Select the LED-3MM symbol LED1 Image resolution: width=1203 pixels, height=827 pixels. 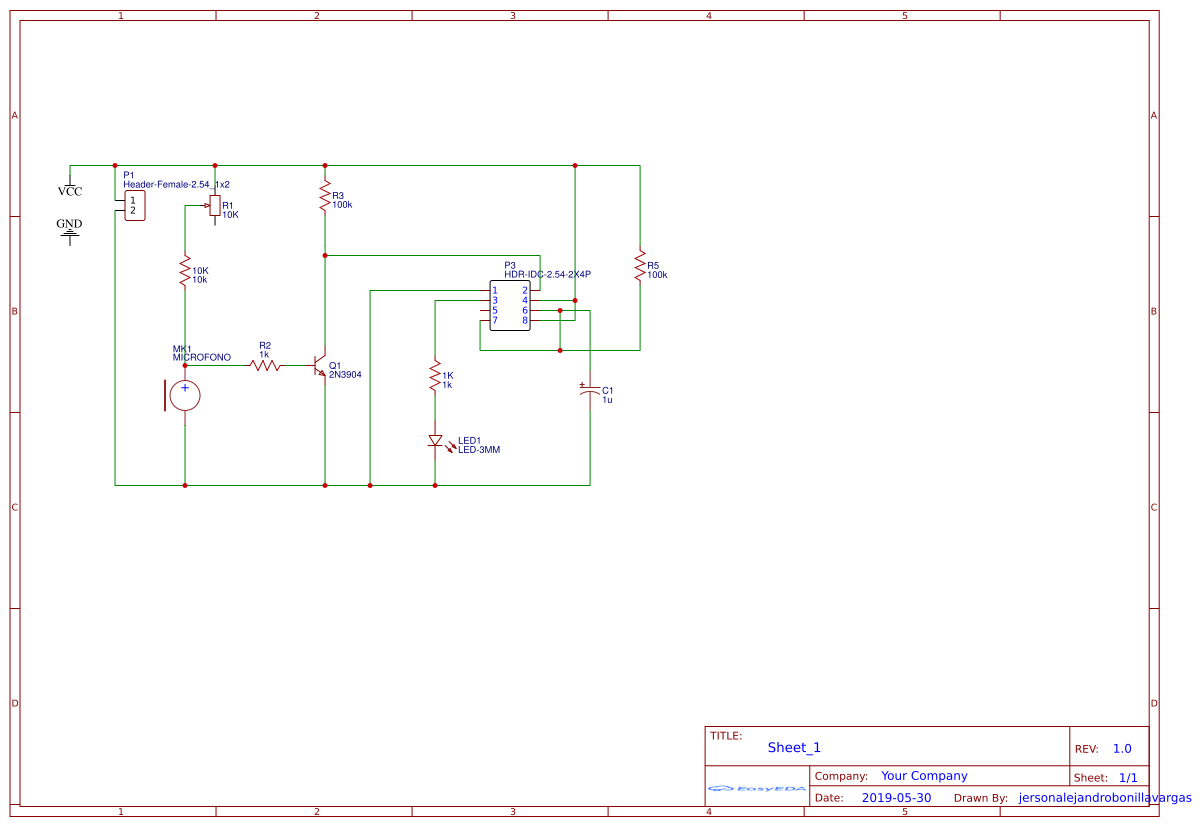pyautogui.click(x=436, y=441)
